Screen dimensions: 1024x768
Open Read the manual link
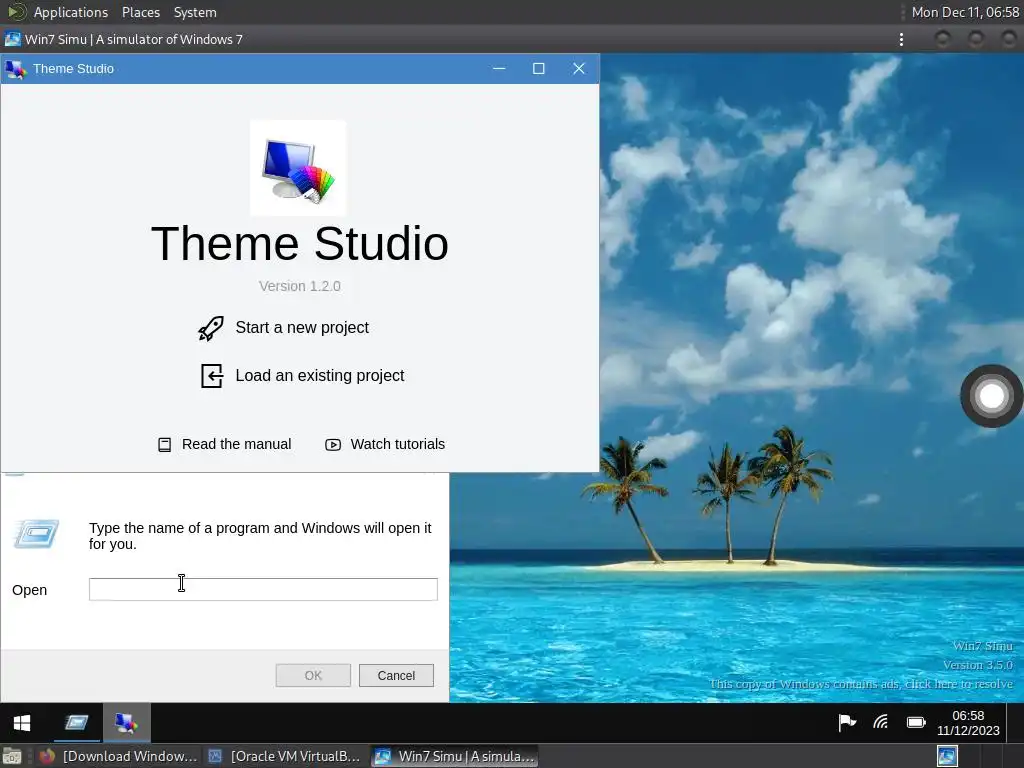pyautogui.click(x=225, y=445)
